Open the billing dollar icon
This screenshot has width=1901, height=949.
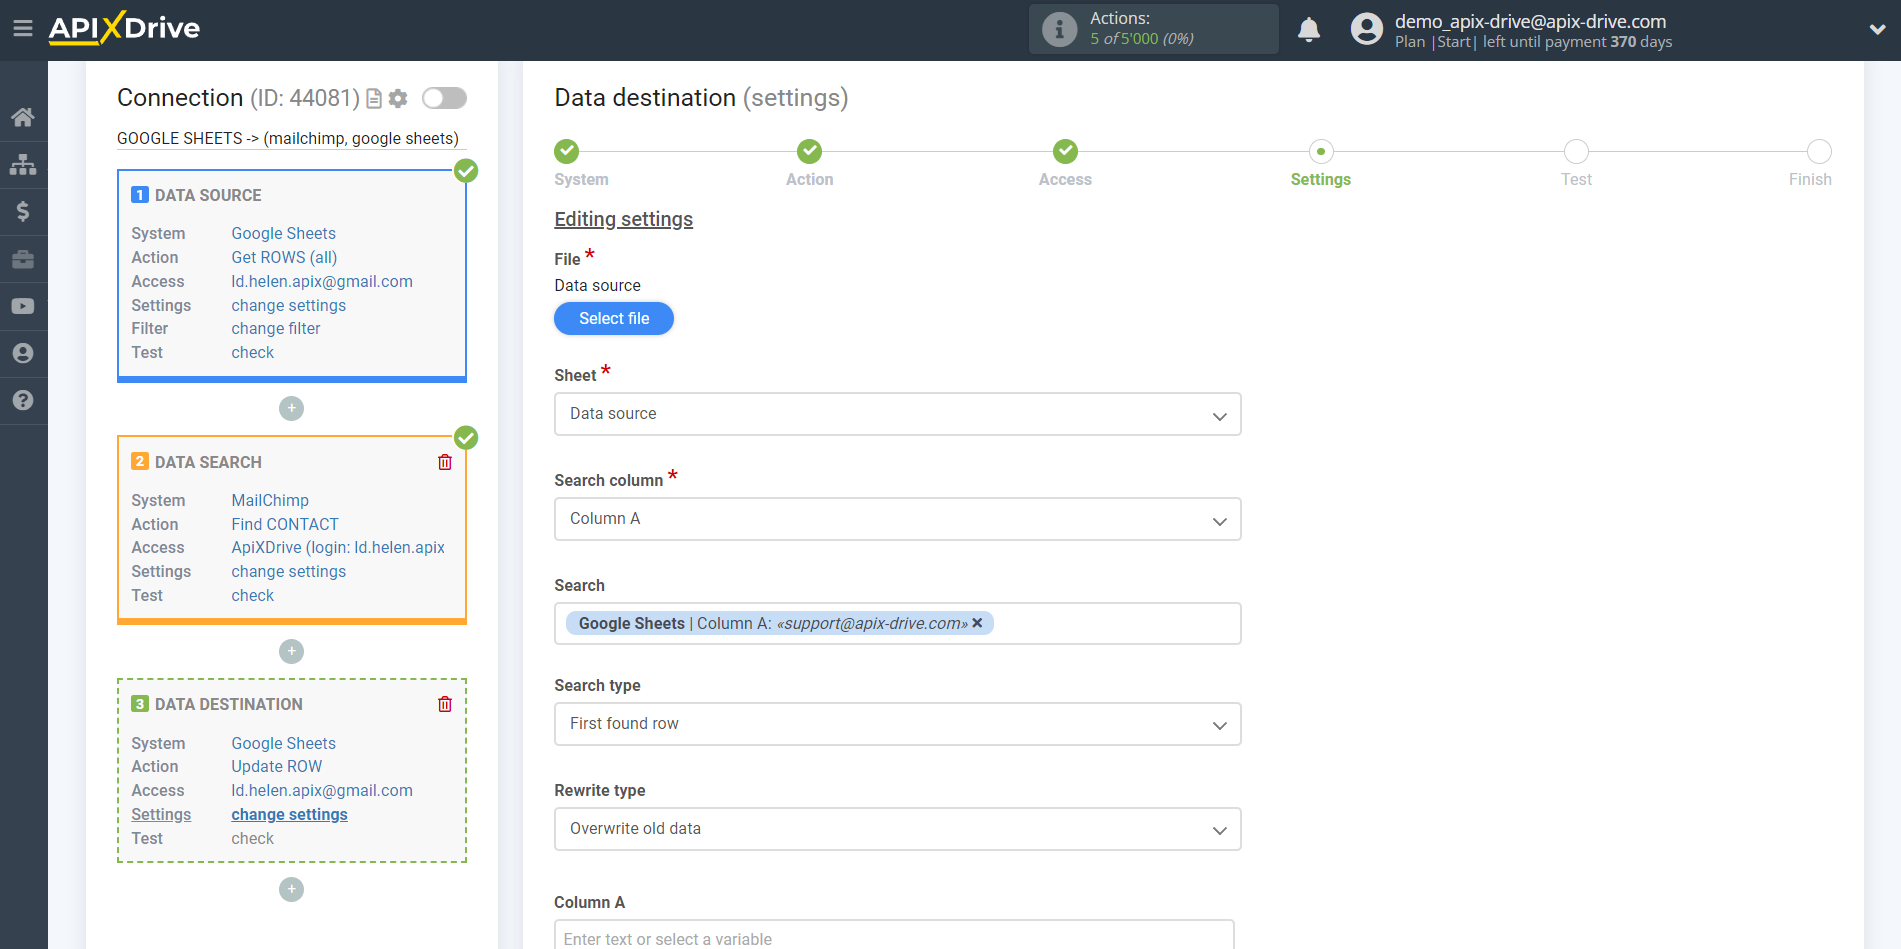point(23,211)
